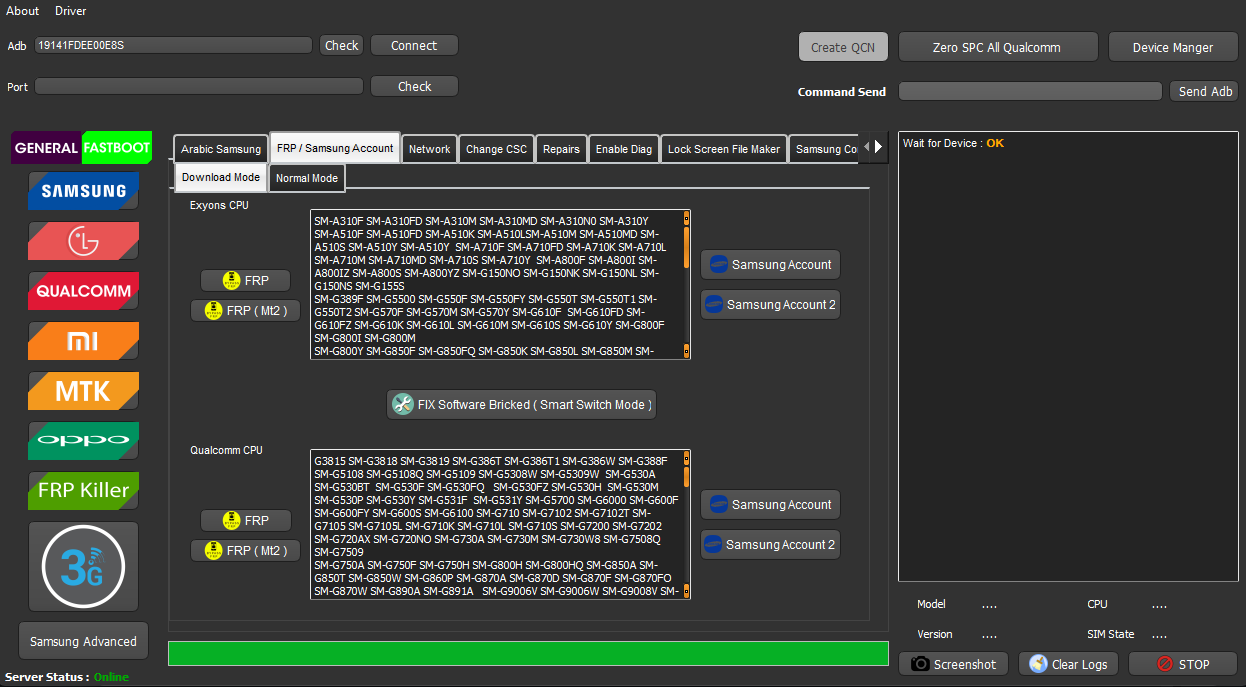Screen dimensions: 1246x687
Task: Switch to Lock Screen File Maker tab
Action: (724, 149)
